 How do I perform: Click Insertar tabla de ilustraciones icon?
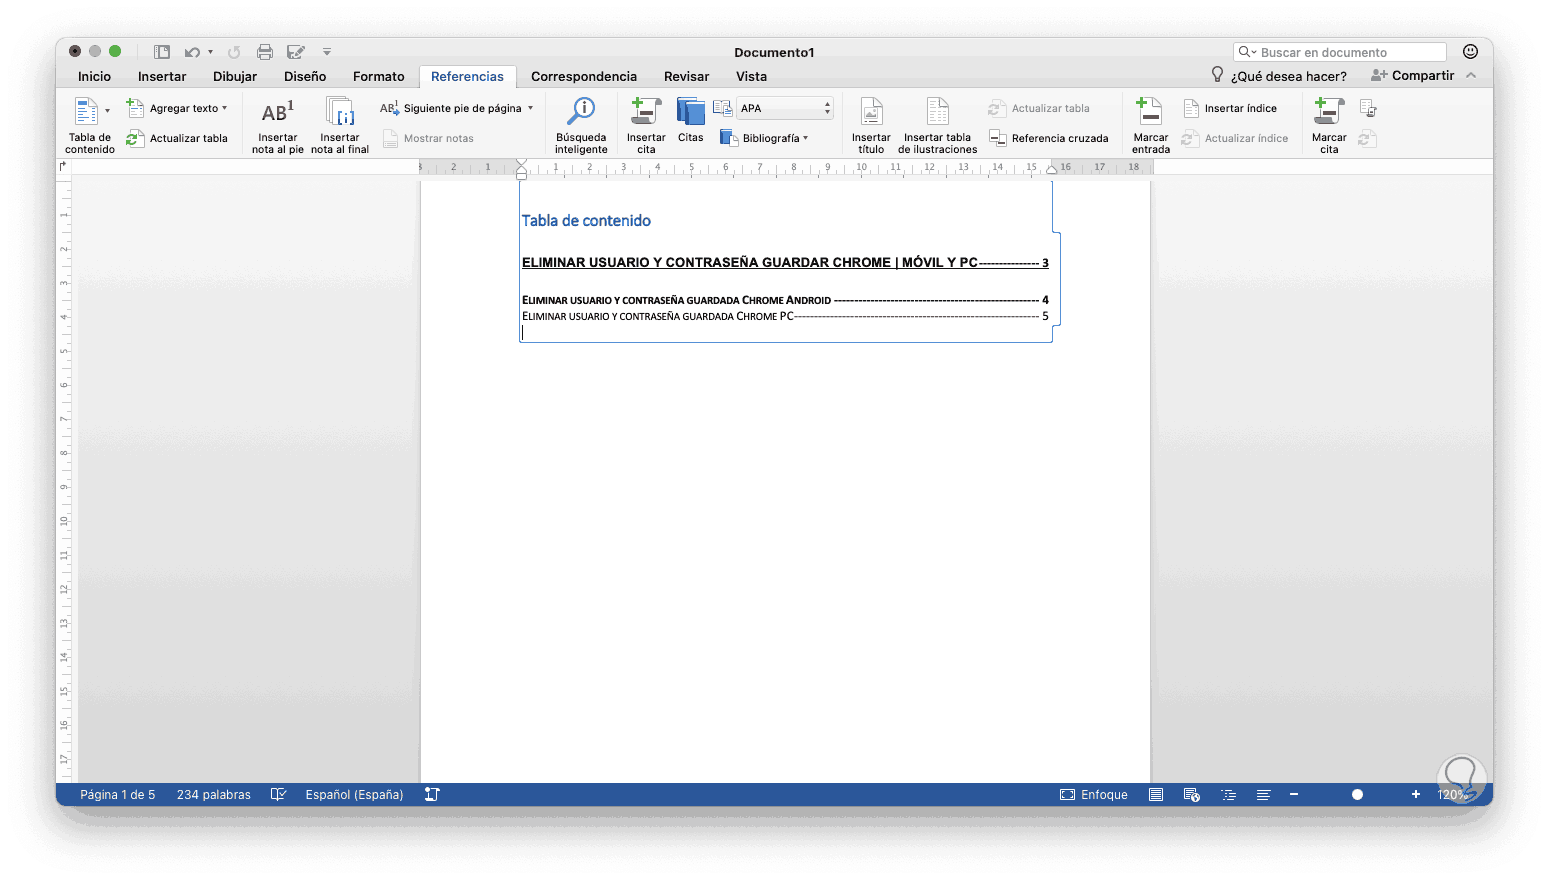coord(937,111)
